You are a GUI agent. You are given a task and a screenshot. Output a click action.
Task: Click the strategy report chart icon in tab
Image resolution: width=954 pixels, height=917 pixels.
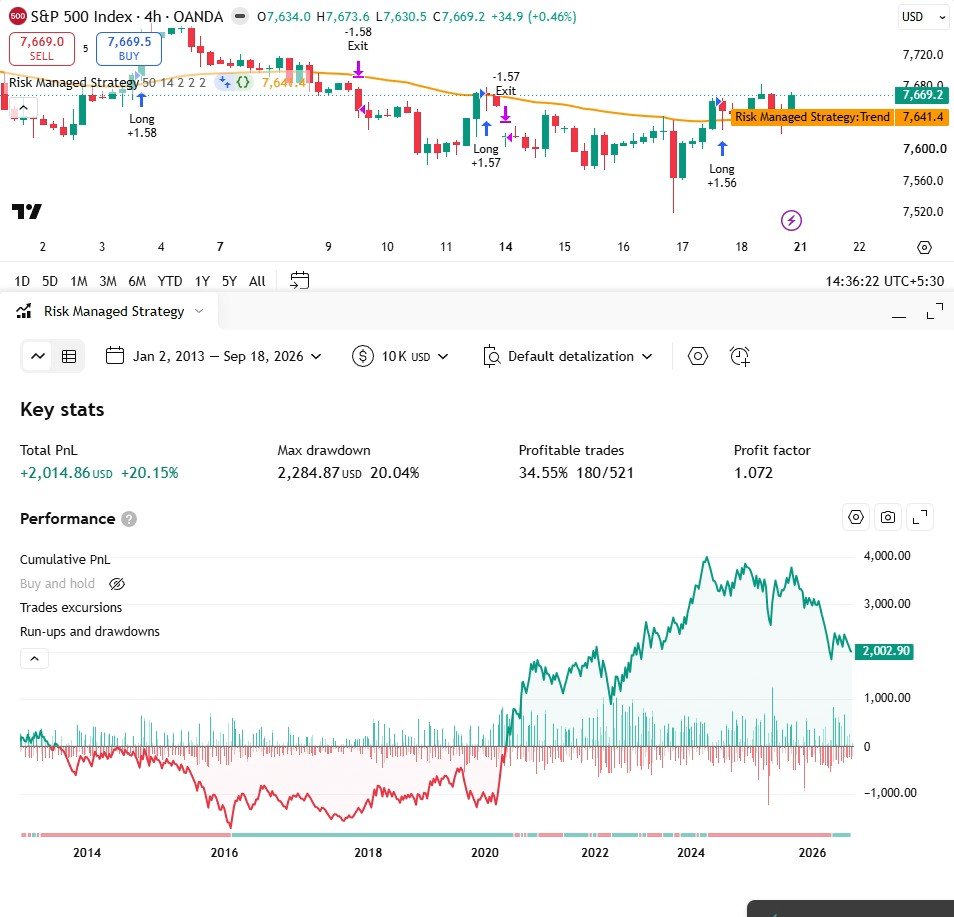24,311
